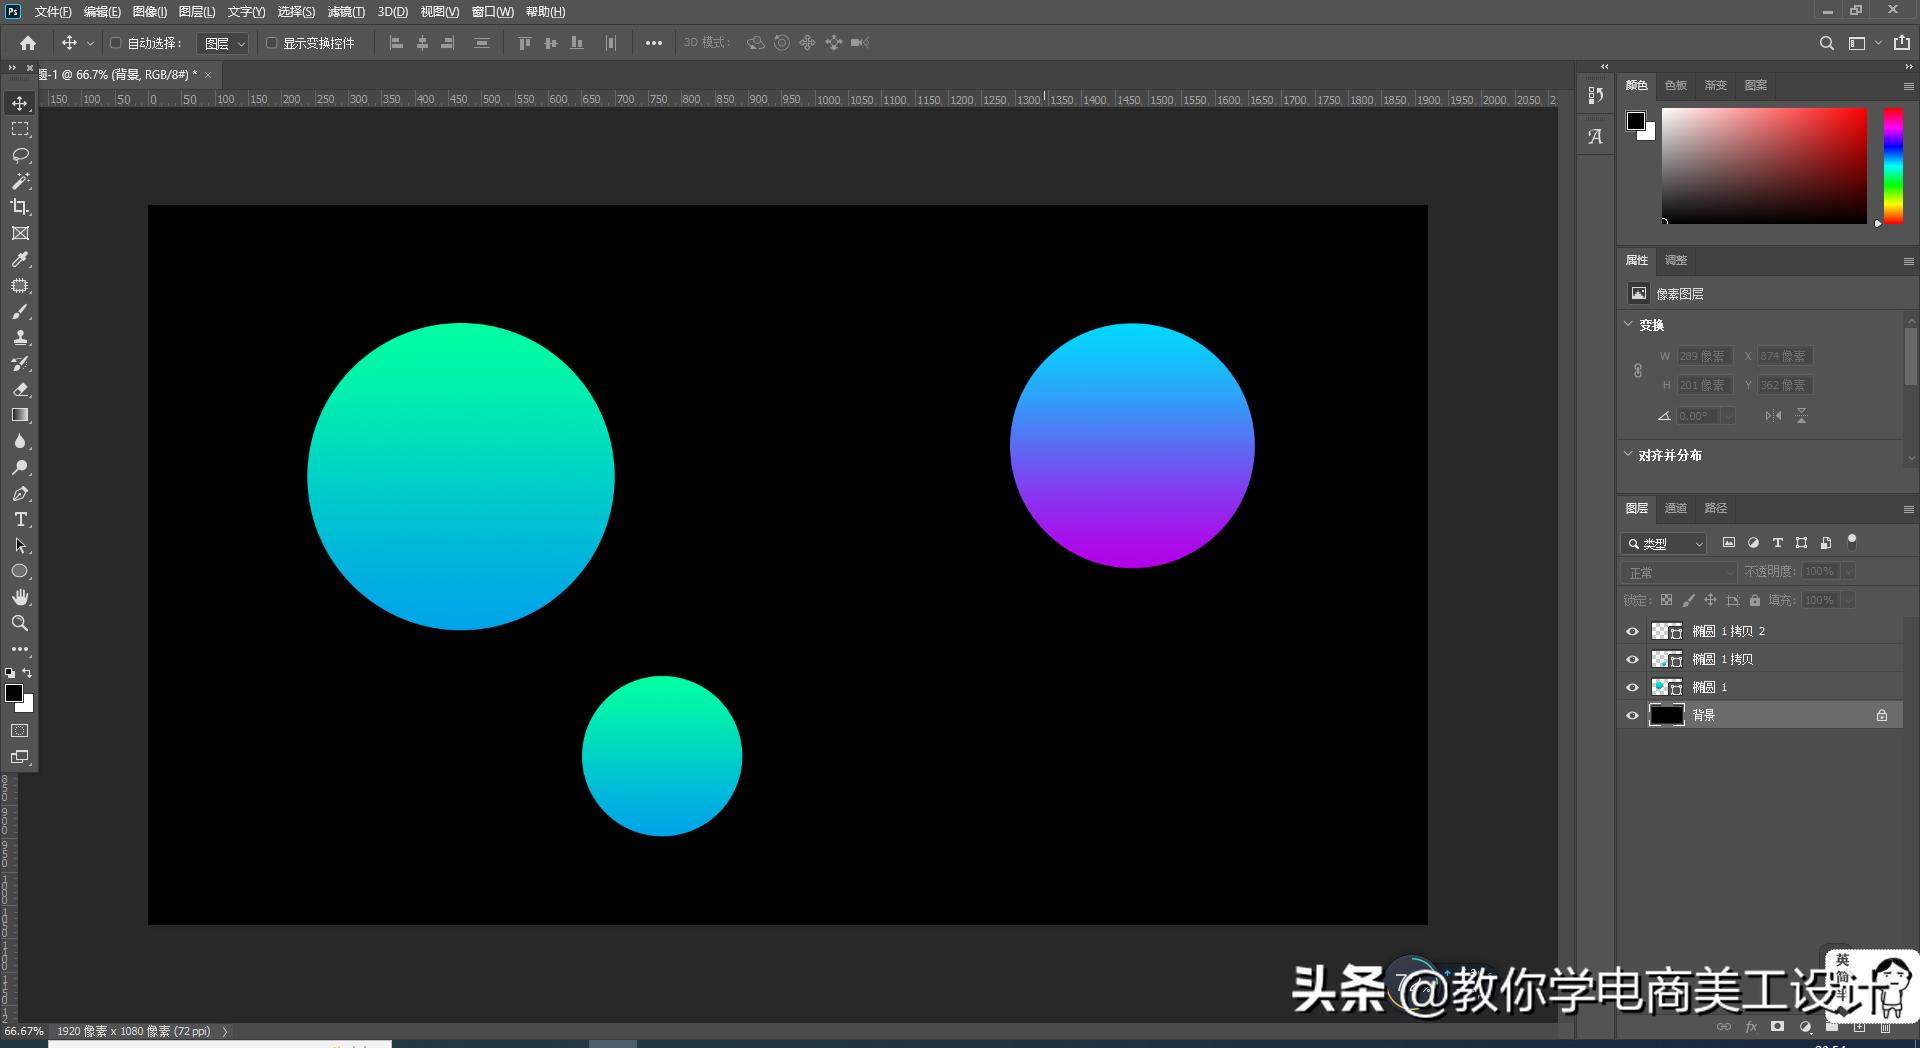Choose the Crop tool
The height and width of the screenshot is (1048, 1920).
click(19, 207)
